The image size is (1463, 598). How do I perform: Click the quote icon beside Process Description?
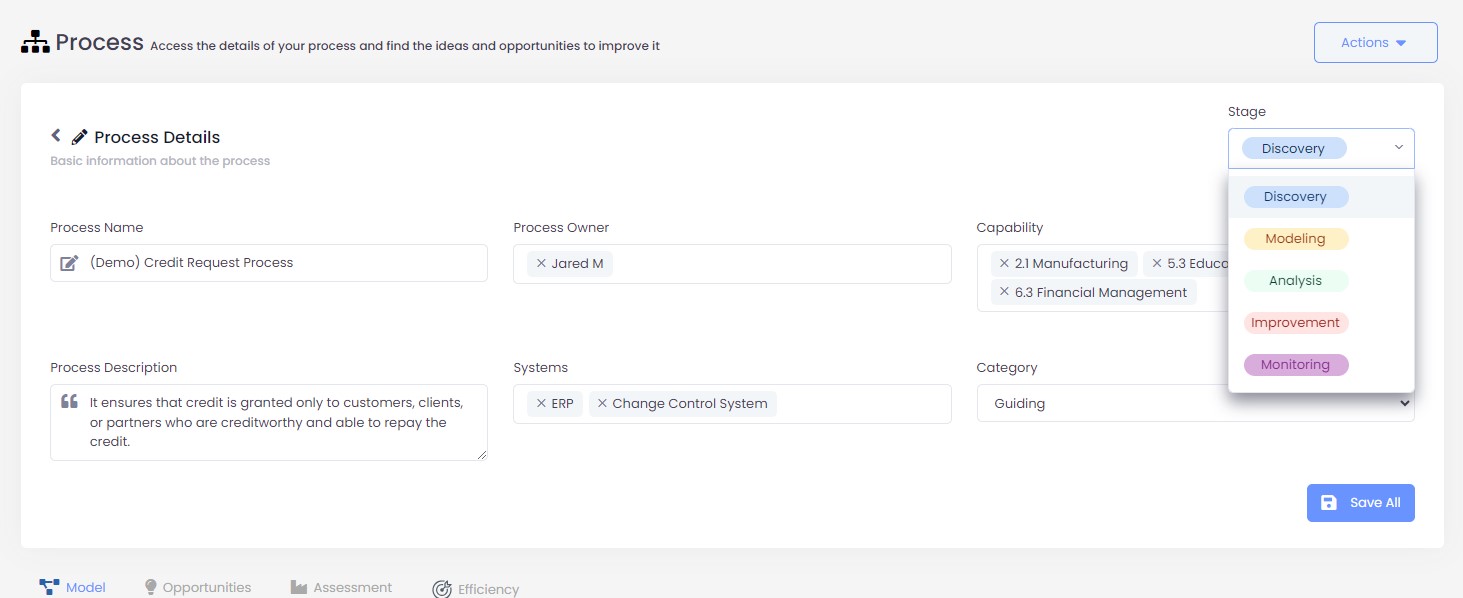point(68,401)
